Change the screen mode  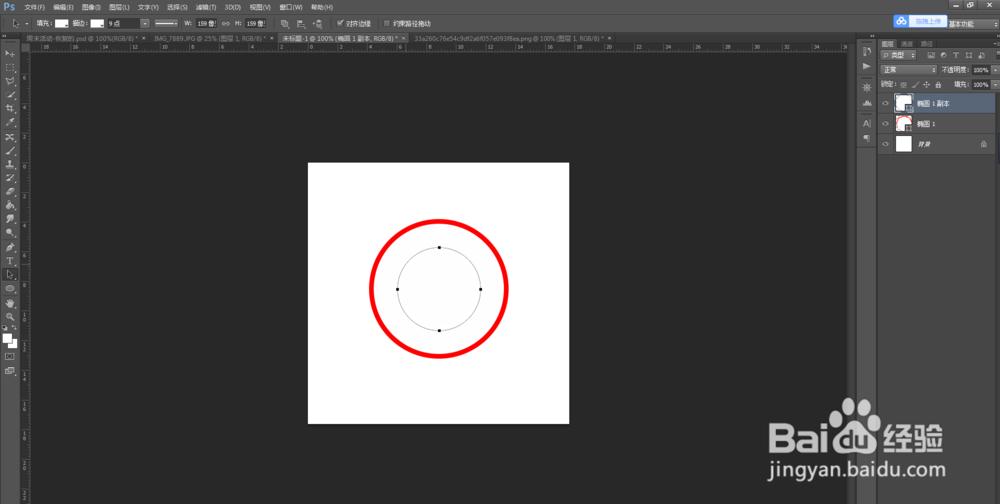pos(10,371)
